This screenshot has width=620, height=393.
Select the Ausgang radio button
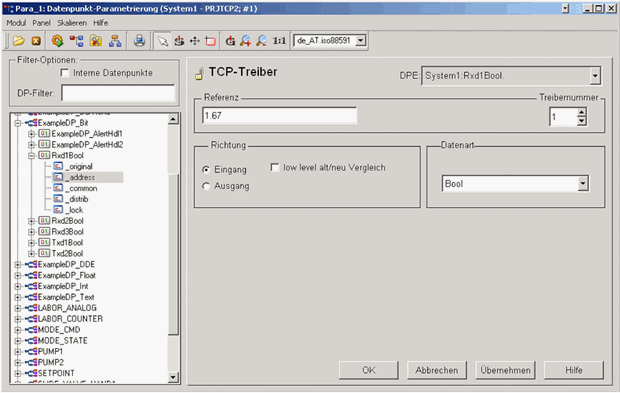pyautogui.click(x=206, y=186)
